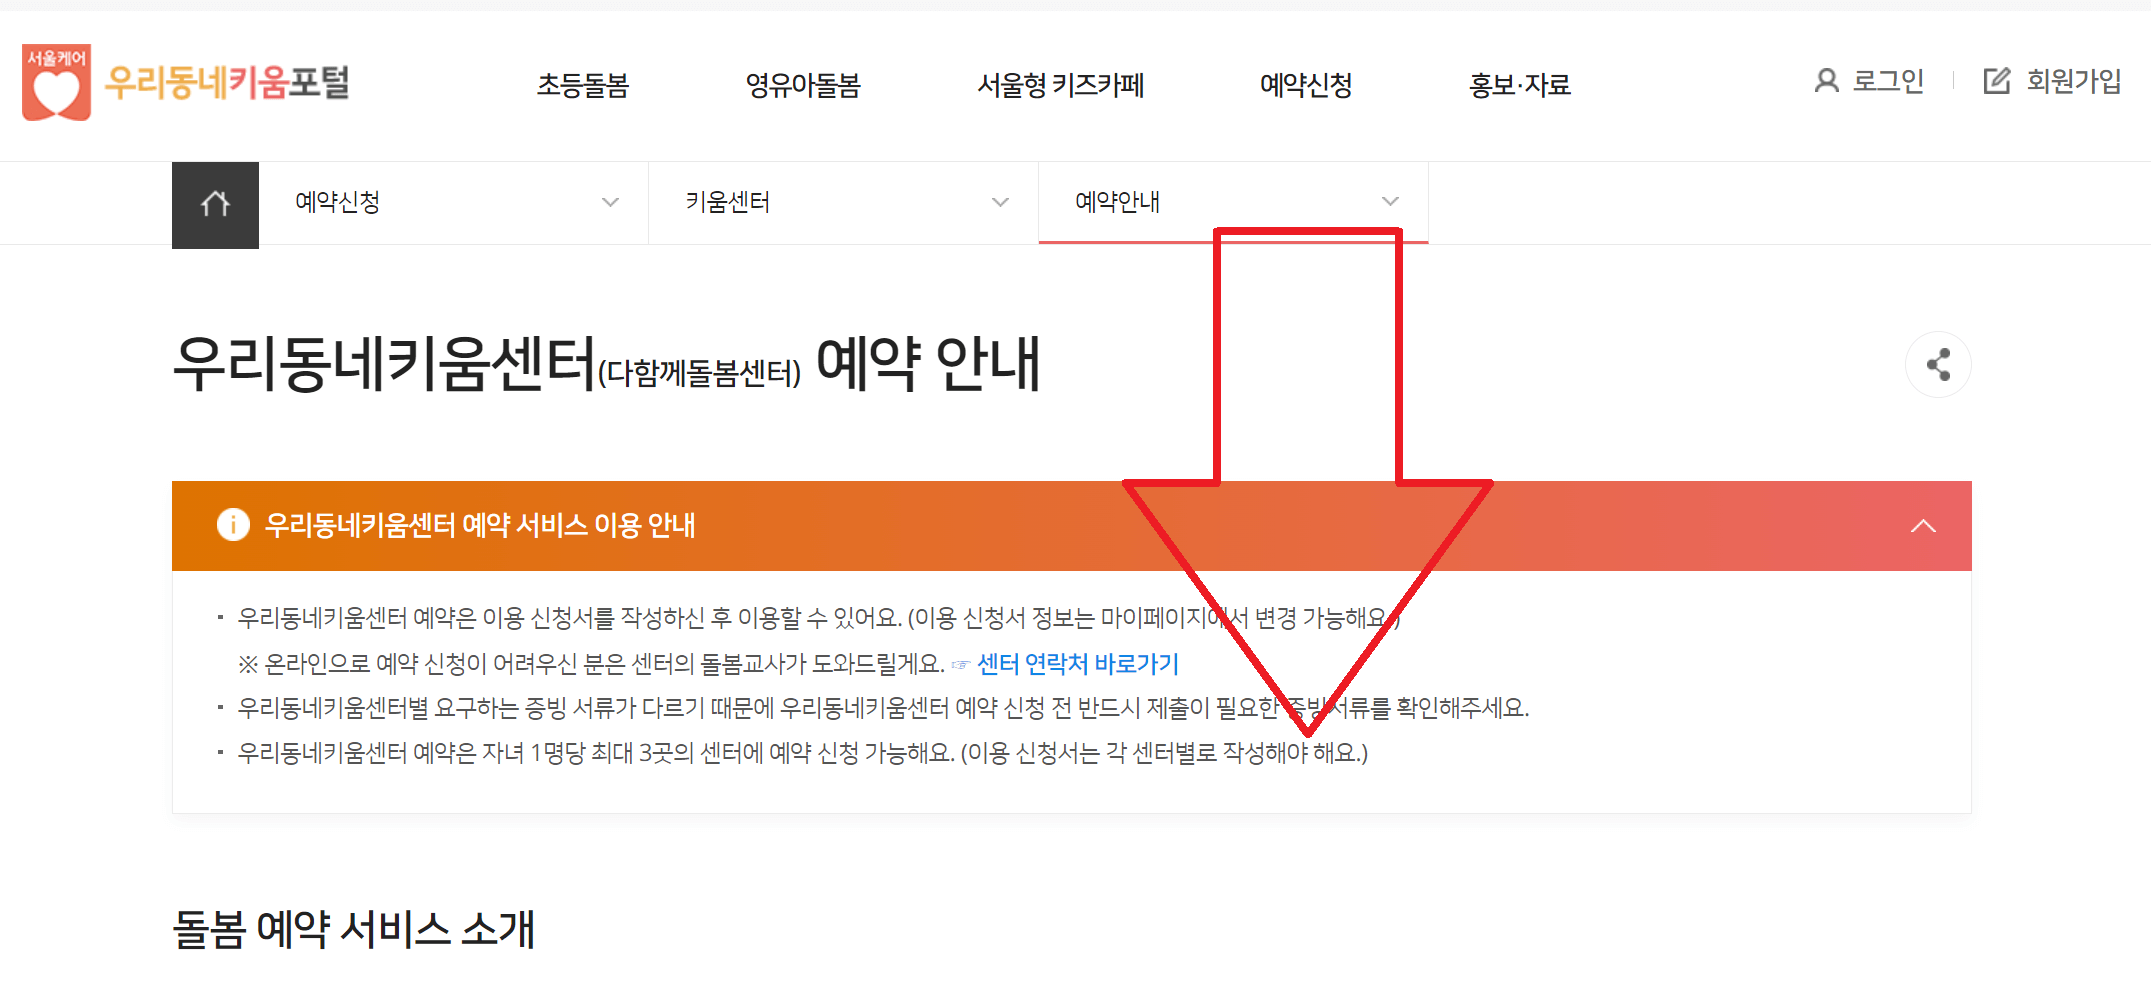The image size is (2151, 983).
Task: Open the 서울형 키즈카페 menu
Action: point(1062,87)
